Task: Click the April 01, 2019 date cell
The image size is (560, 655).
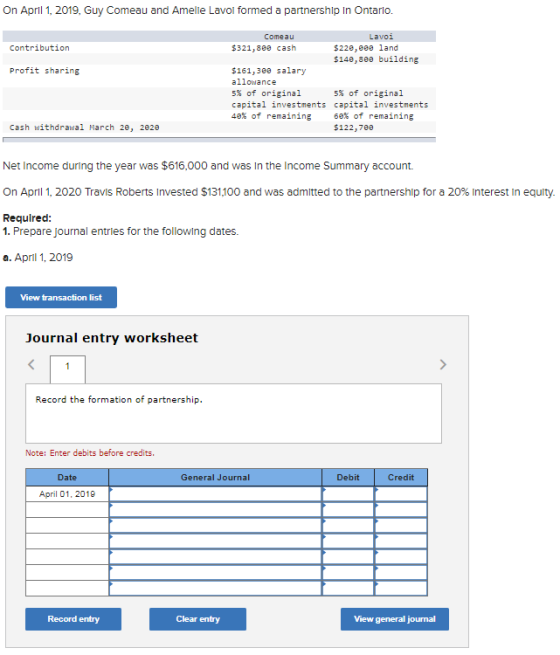Action: pyautogui.click(x=67, y=494)
